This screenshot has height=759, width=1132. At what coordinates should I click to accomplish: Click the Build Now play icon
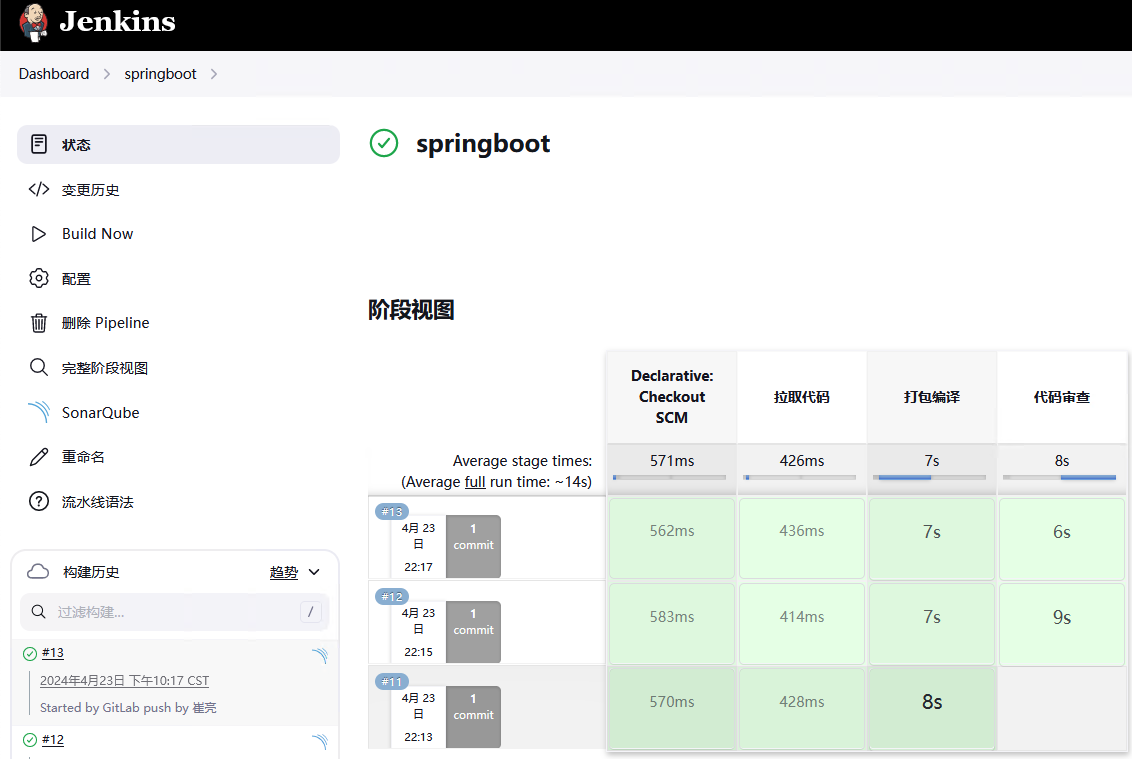(x=39, y=234)
